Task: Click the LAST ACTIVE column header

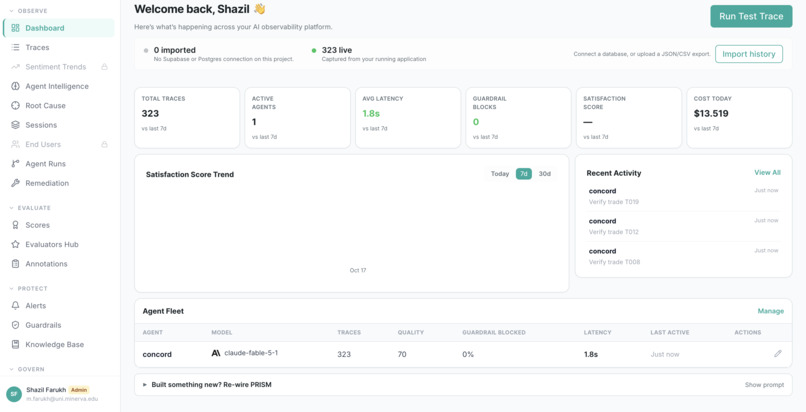Action: 670,332
